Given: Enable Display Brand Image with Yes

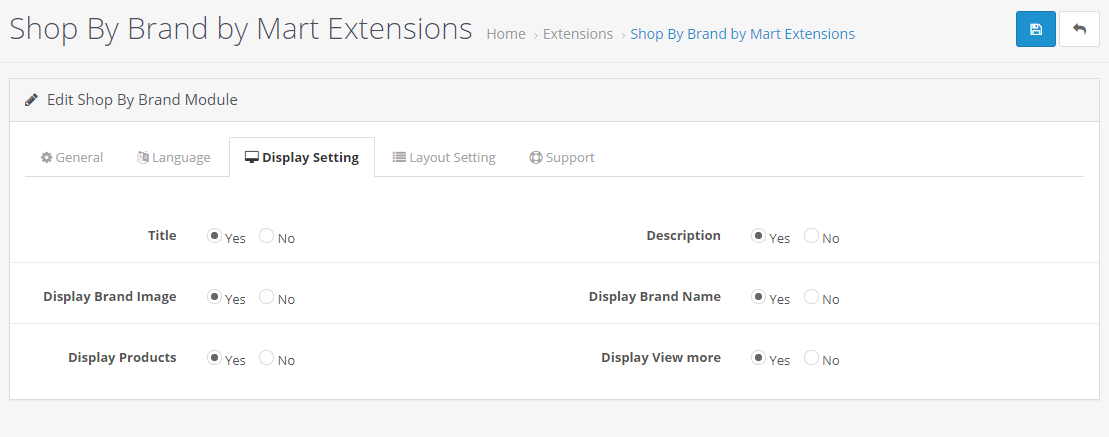Looking at the screenshot, I should click(214, 296).
